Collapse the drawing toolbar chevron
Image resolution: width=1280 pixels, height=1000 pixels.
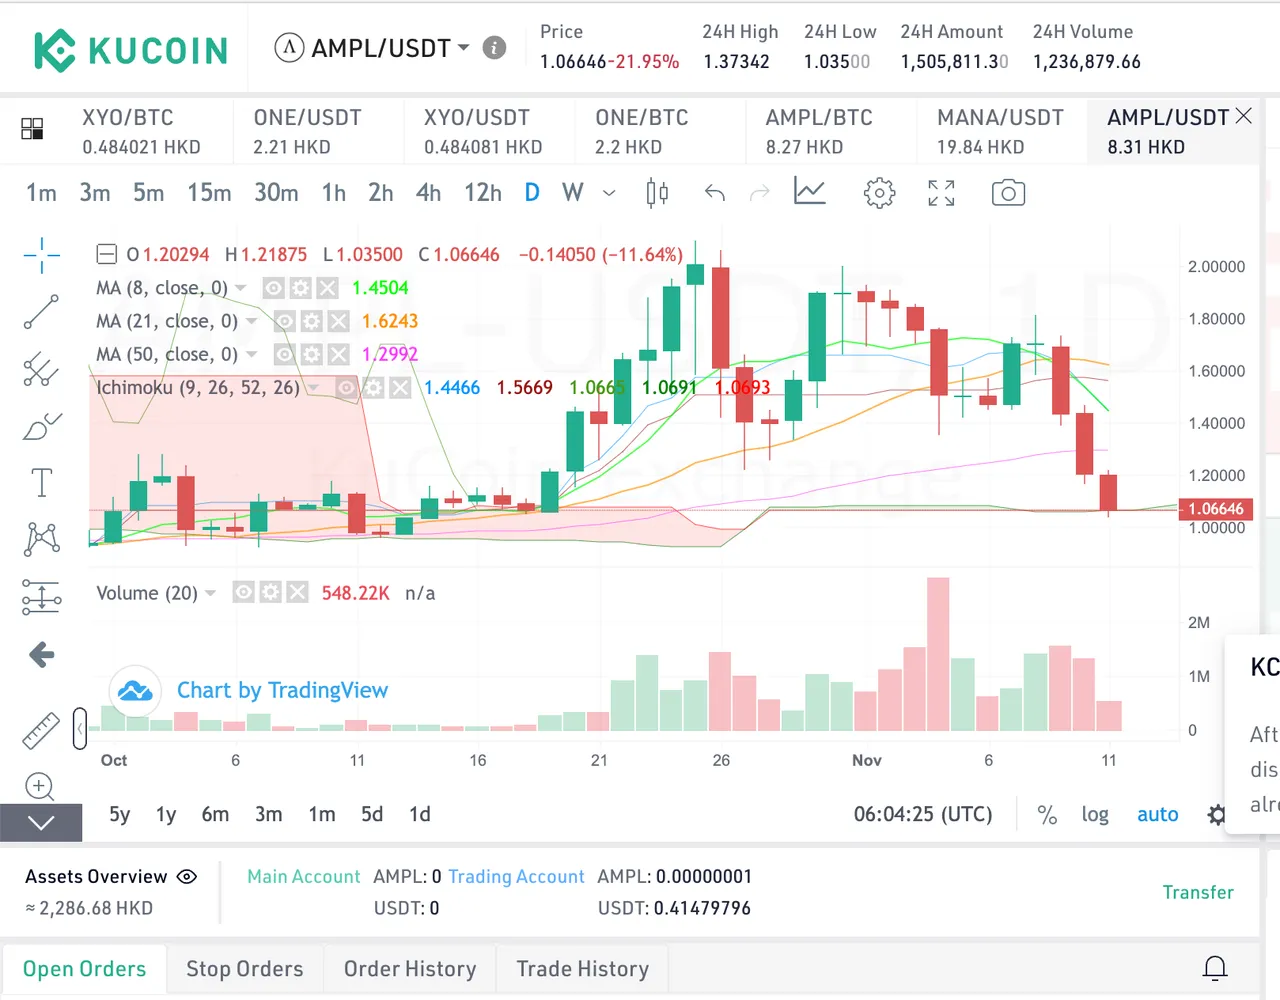tap(41, 823)
